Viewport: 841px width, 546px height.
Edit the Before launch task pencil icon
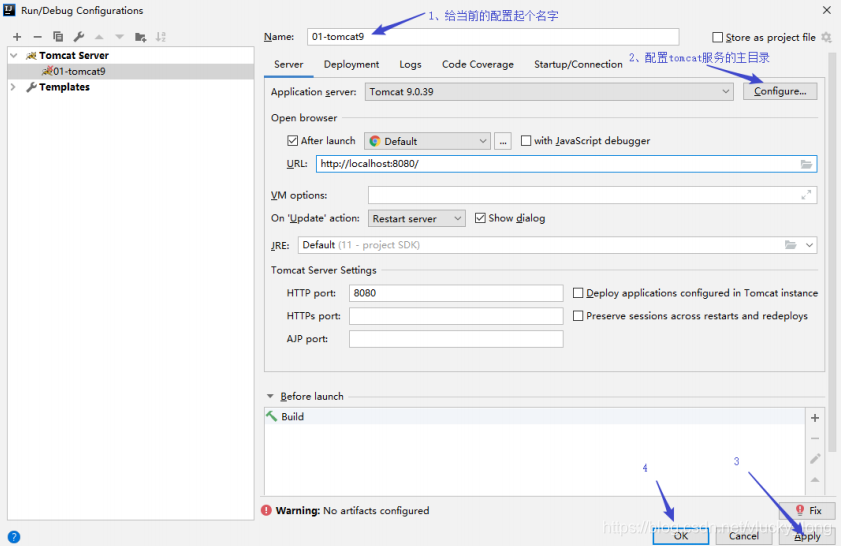click(x=815, y=459)
